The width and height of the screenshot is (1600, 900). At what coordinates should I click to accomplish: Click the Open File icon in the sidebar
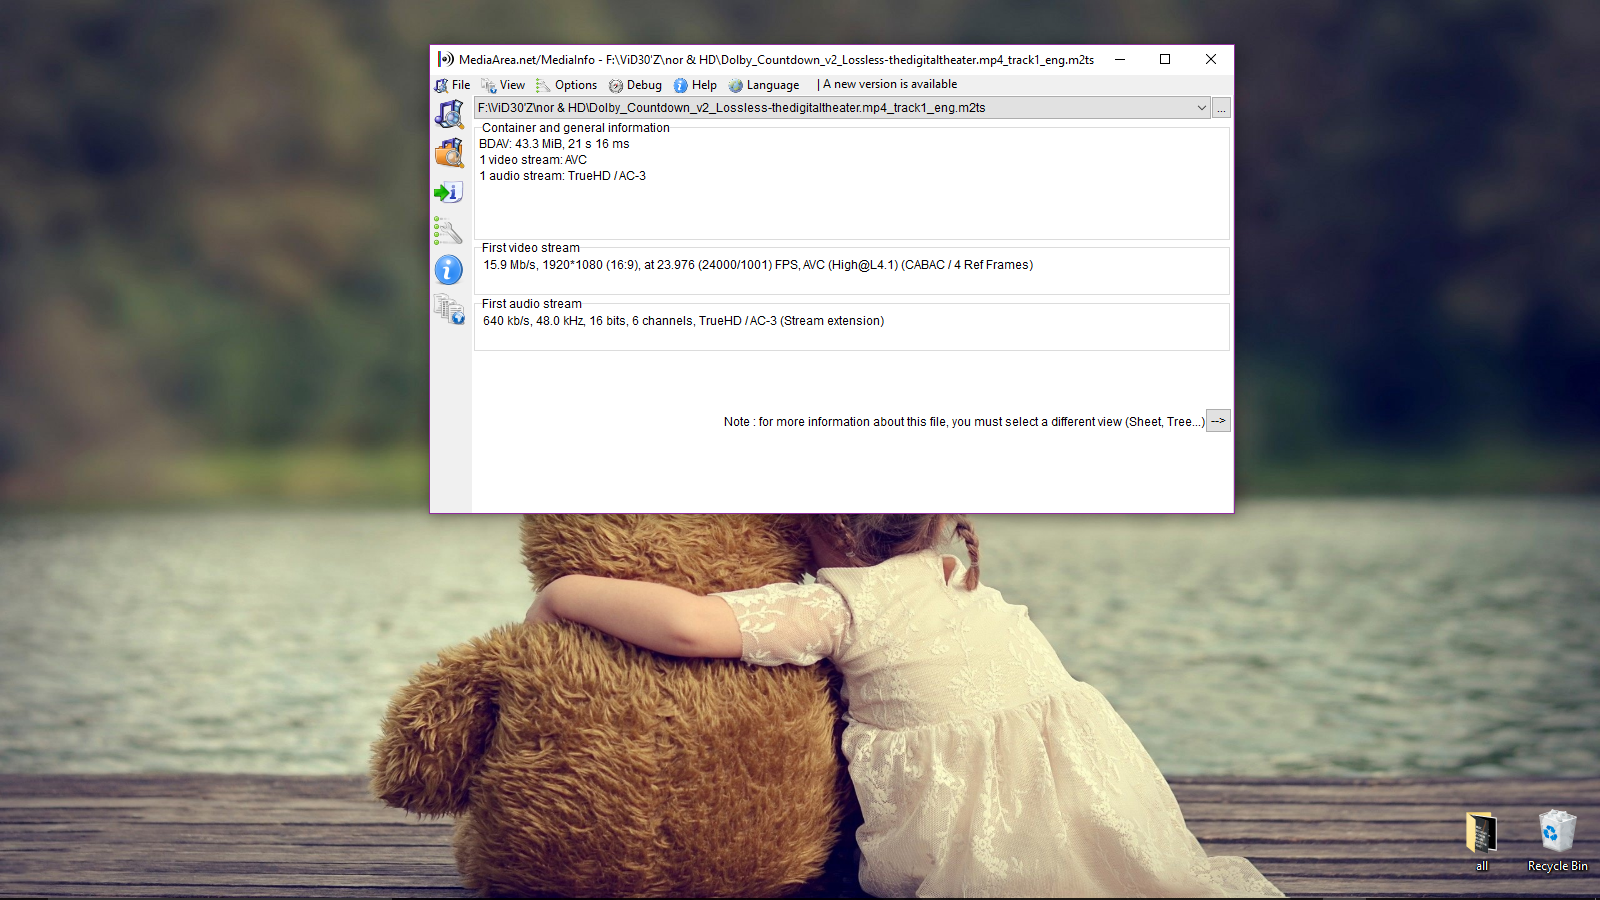point(449,114)
